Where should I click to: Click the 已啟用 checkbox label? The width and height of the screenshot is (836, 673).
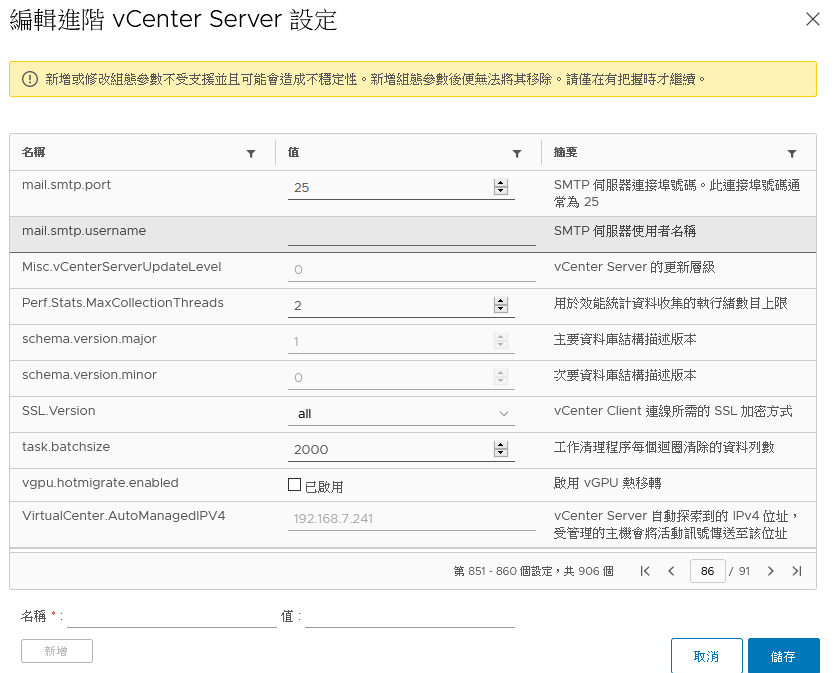tap(324, 487)
